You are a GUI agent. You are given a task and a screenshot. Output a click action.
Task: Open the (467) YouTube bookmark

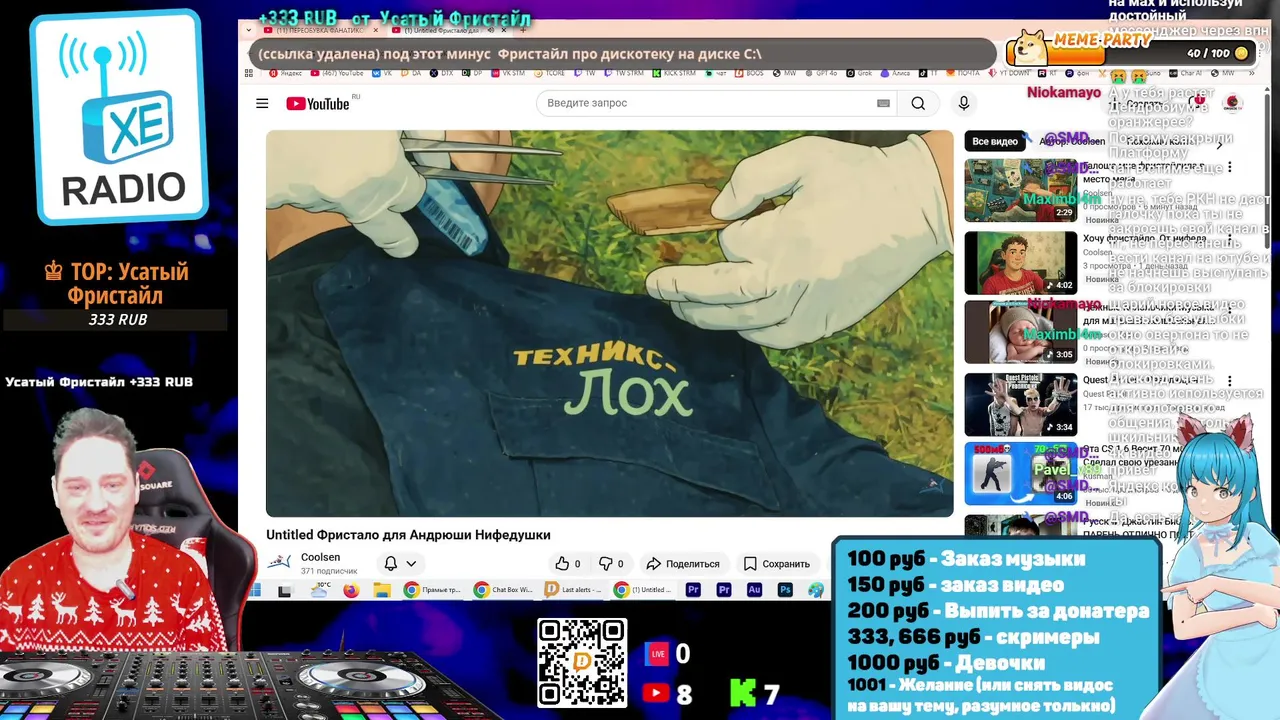pyautogui.click(x=337, y=73)
